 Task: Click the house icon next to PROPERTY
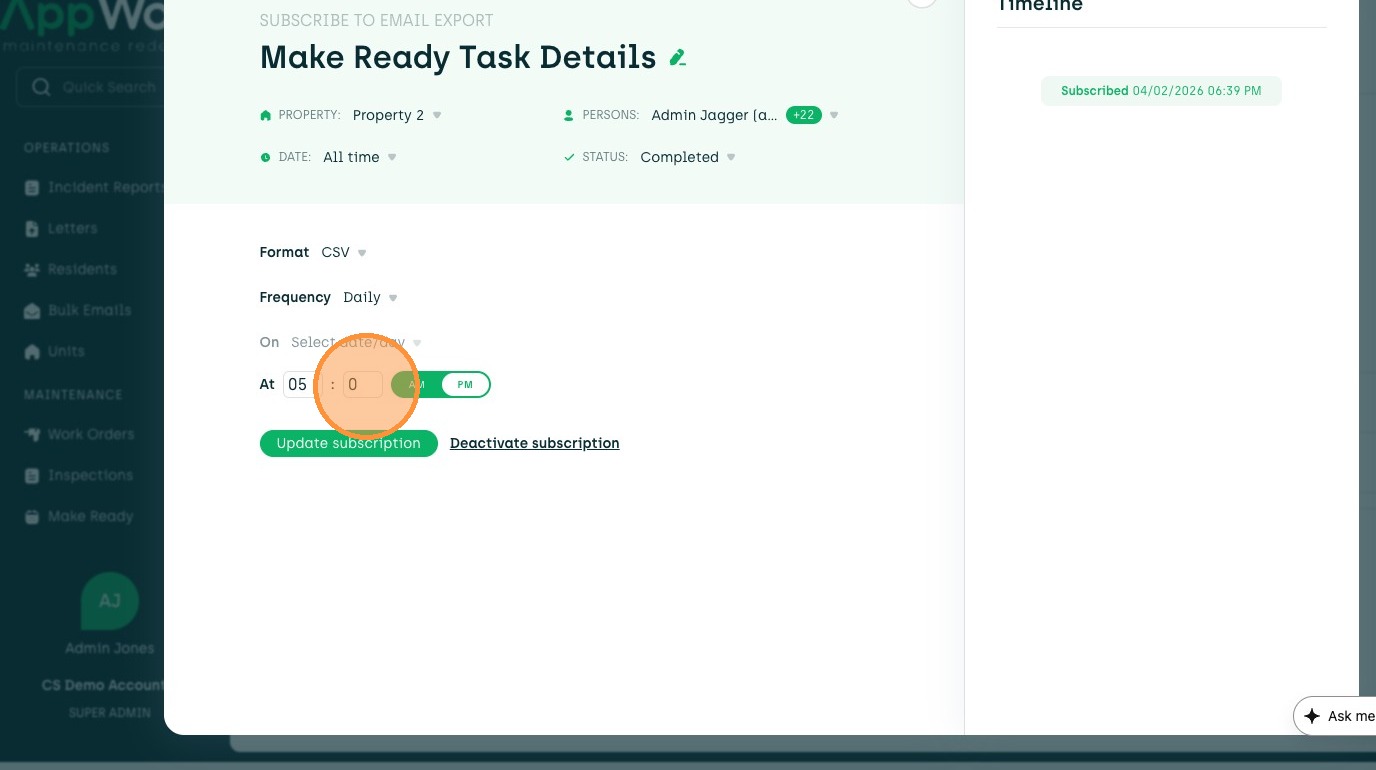(x=265, y=116)
